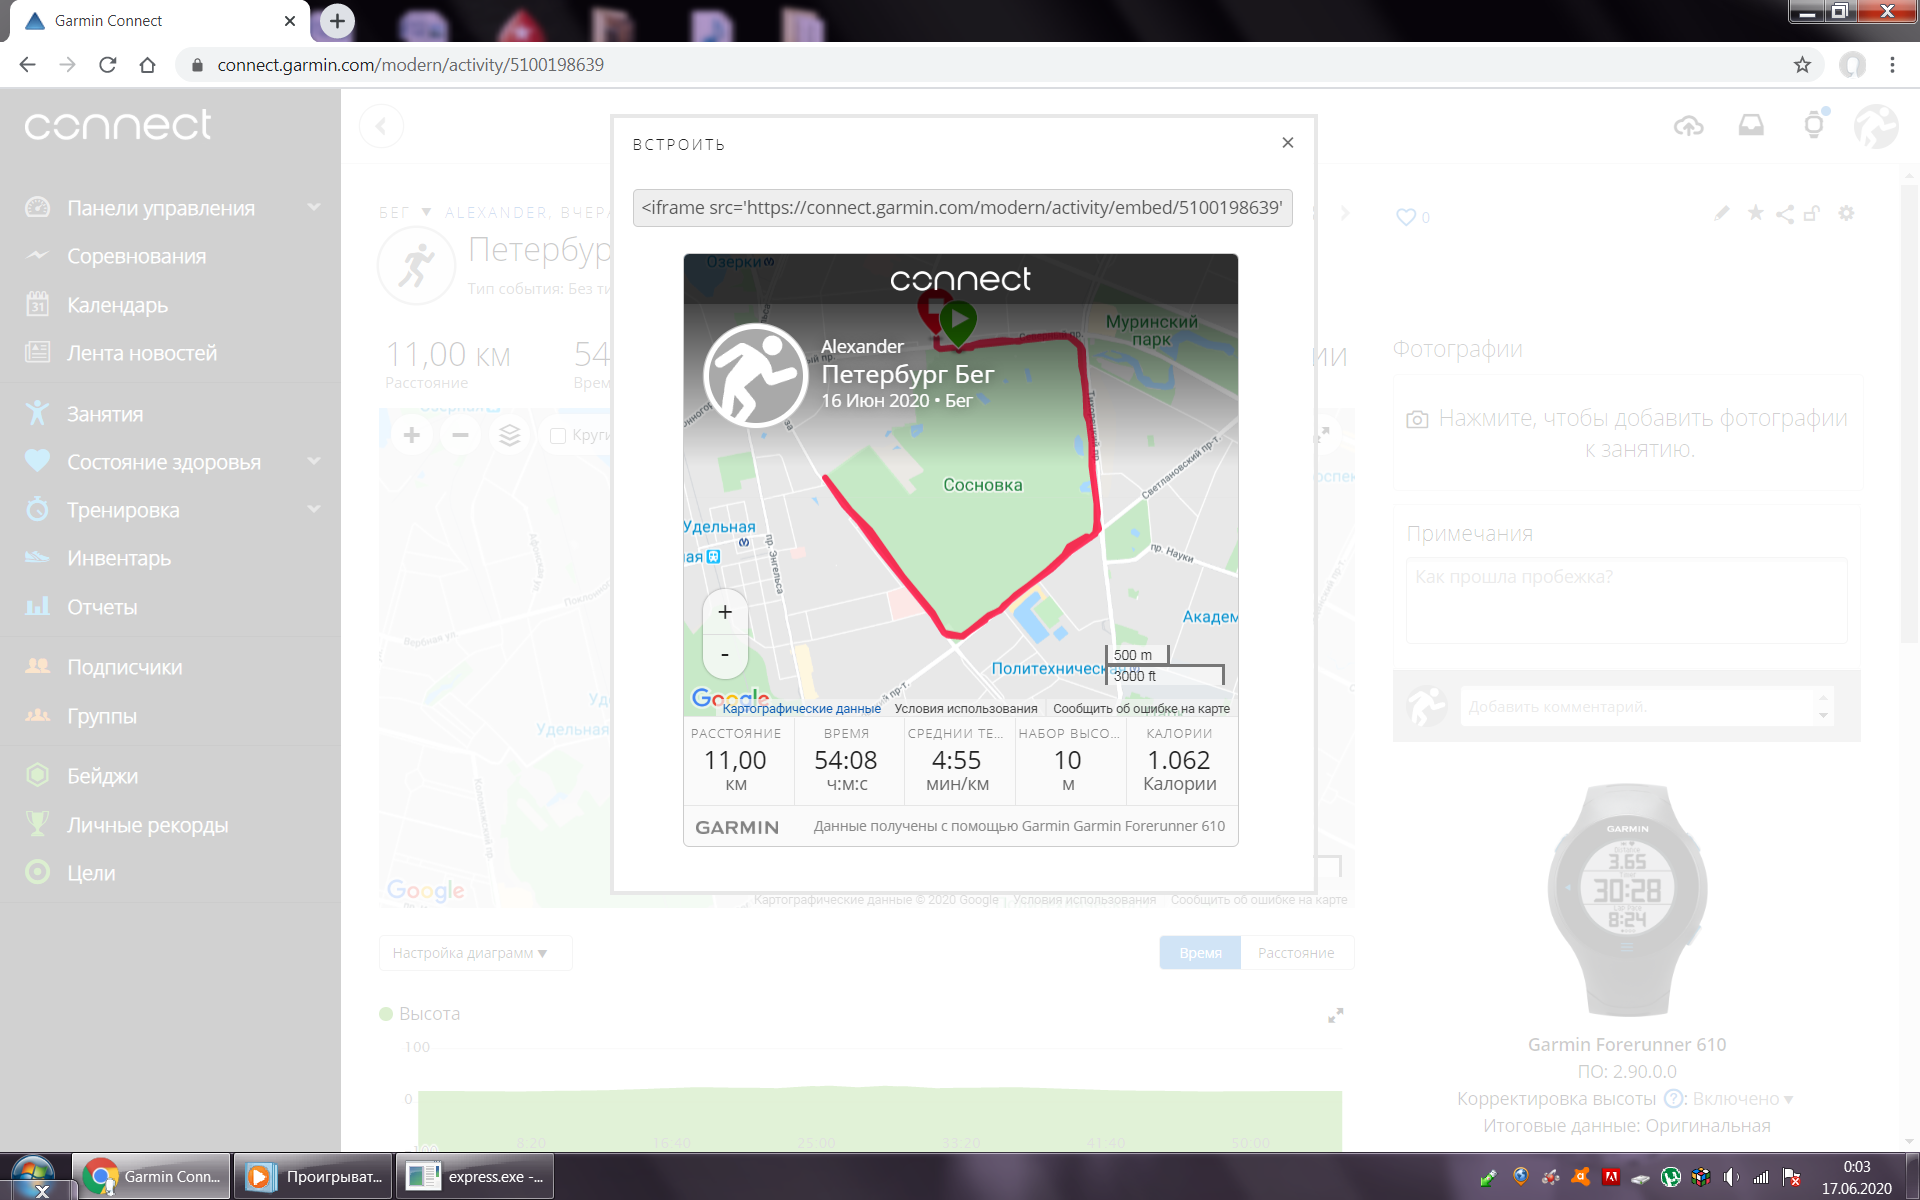Open the activity settings gear
Viewport: 1920px width, 1200px height.
(1846, 213)
